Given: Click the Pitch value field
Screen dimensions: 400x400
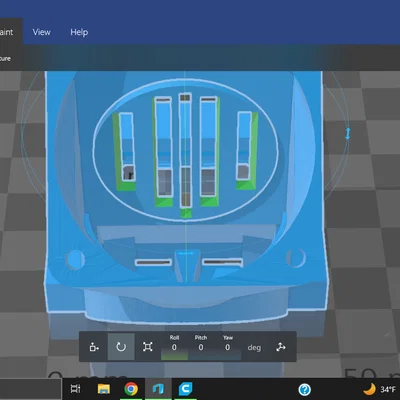Looking at the screenshot, I should pyautogui.click(x=201, y=347).
